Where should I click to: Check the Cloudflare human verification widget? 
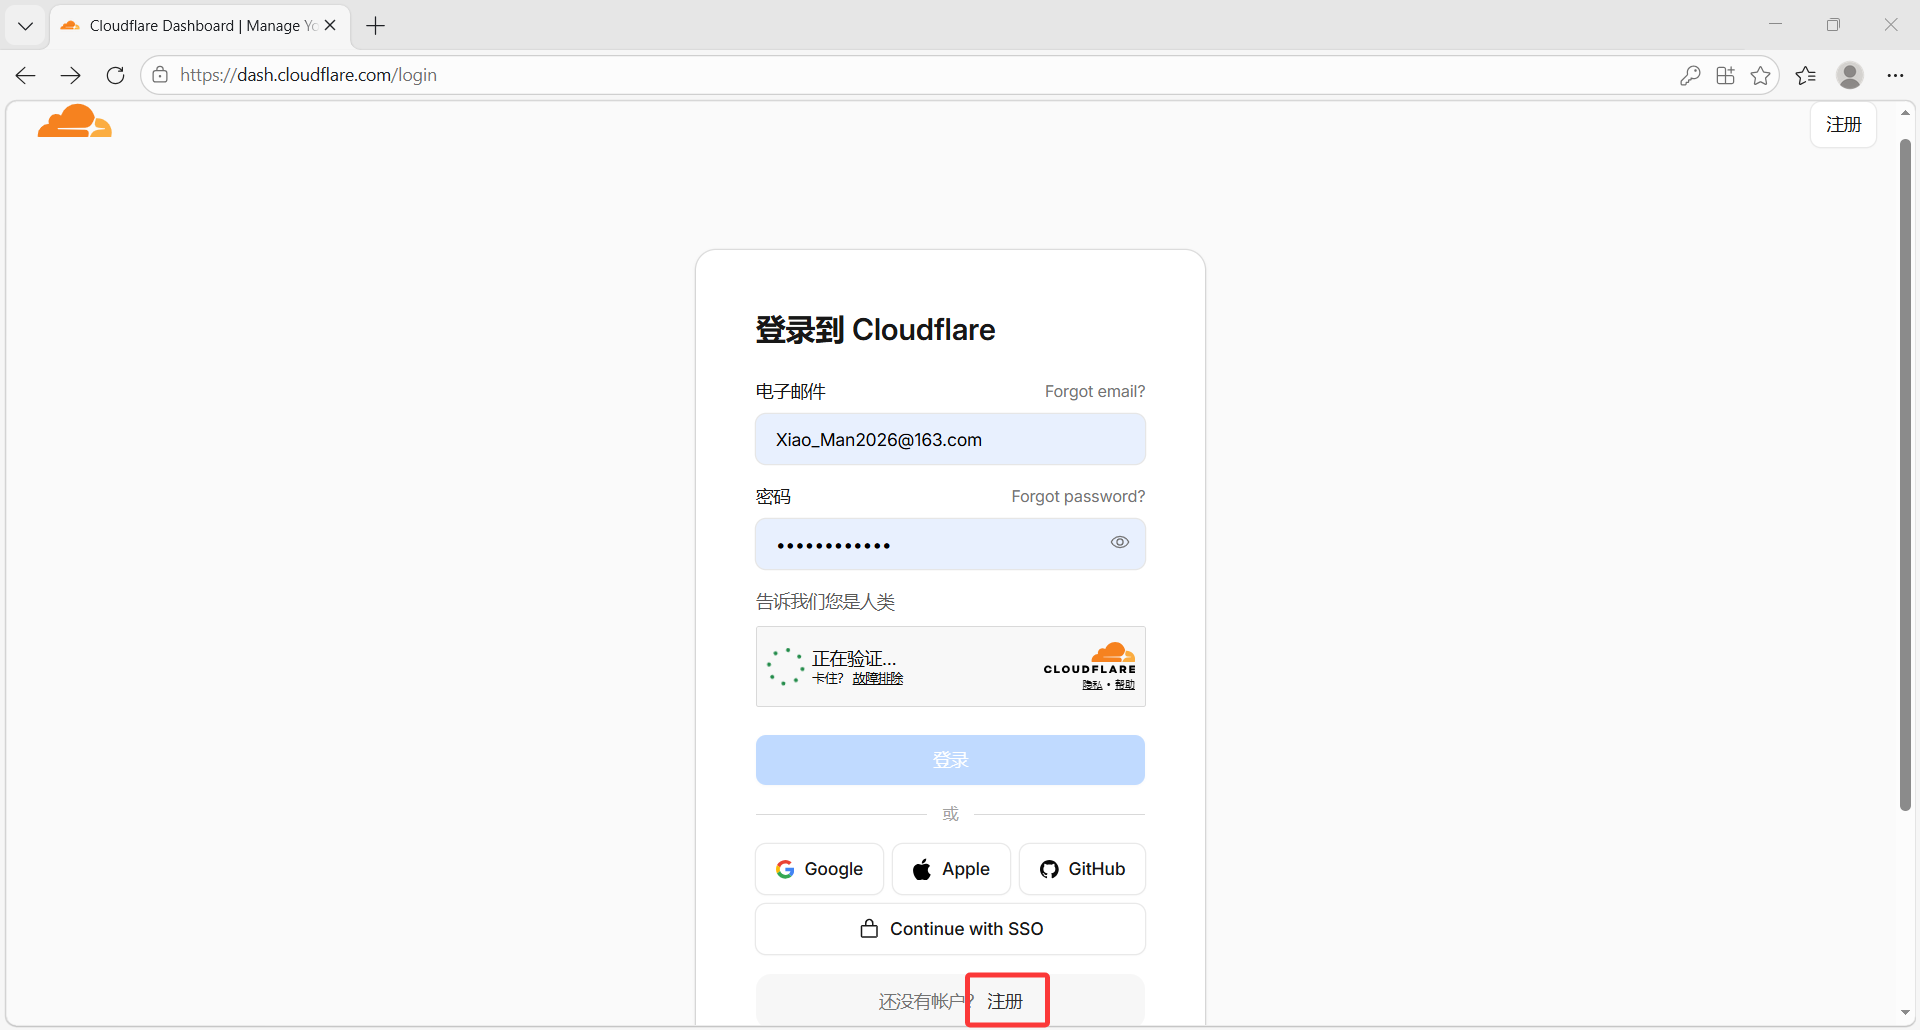click(786, 666)
